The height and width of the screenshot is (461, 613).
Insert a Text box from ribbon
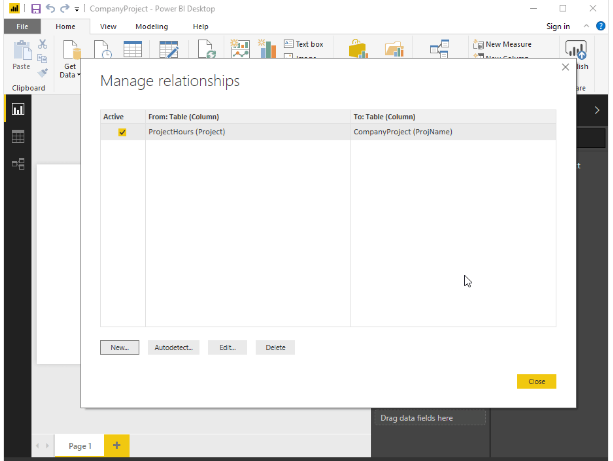click(304, 44)
